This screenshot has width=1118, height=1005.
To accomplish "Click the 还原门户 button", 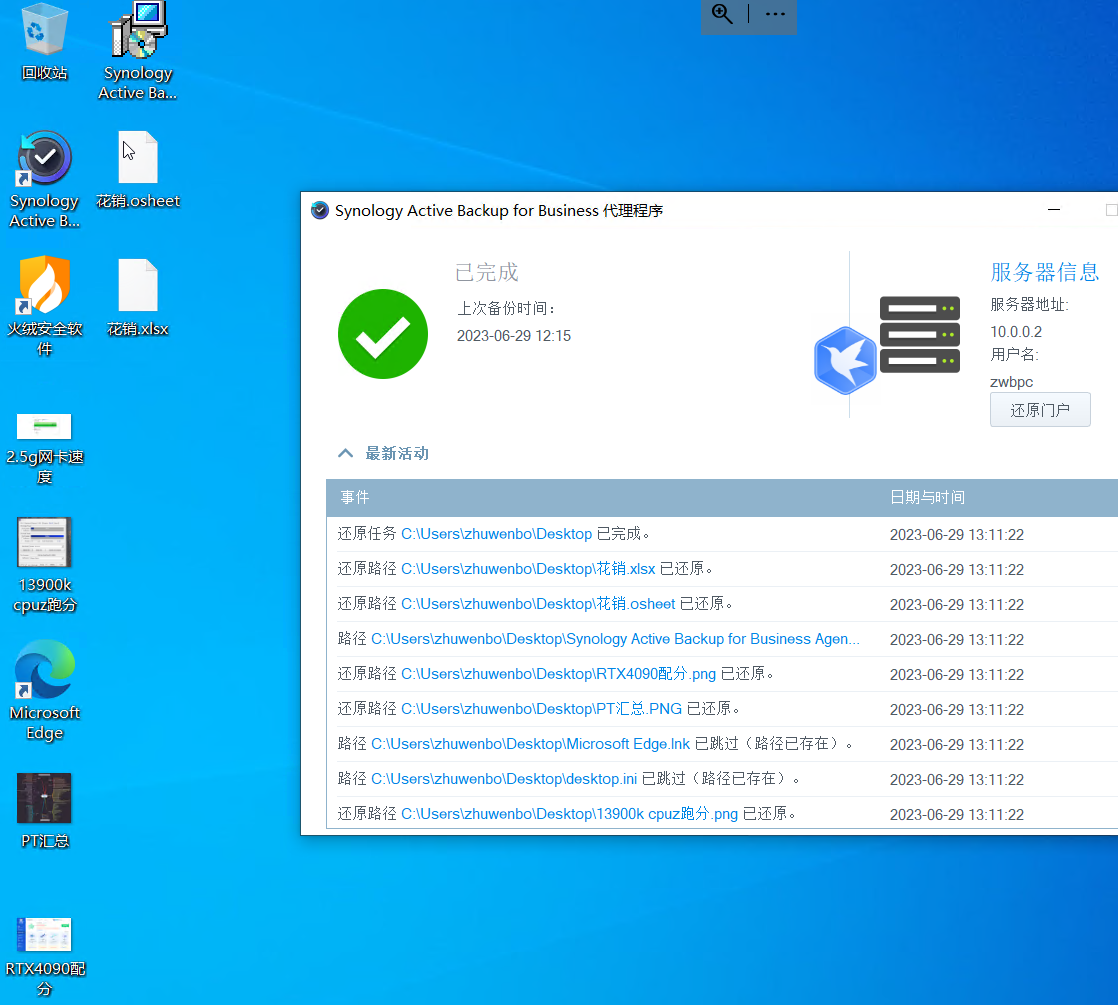I will click(x=1040, y=410).
